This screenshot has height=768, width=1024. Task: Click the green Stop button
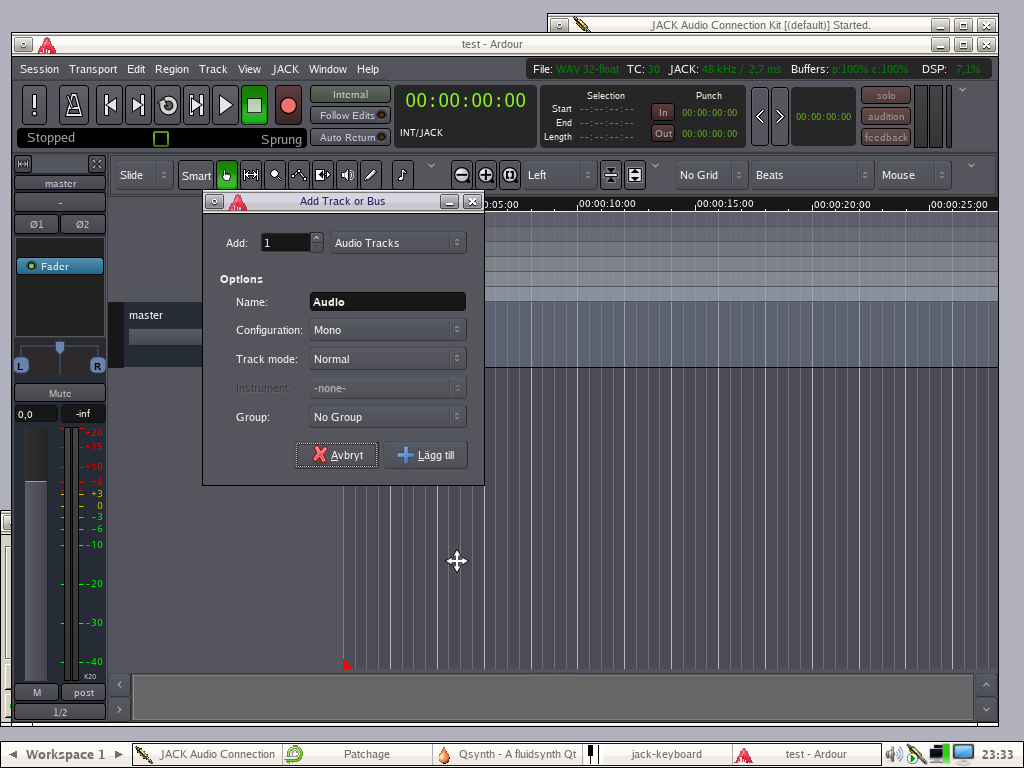[254, 105]
